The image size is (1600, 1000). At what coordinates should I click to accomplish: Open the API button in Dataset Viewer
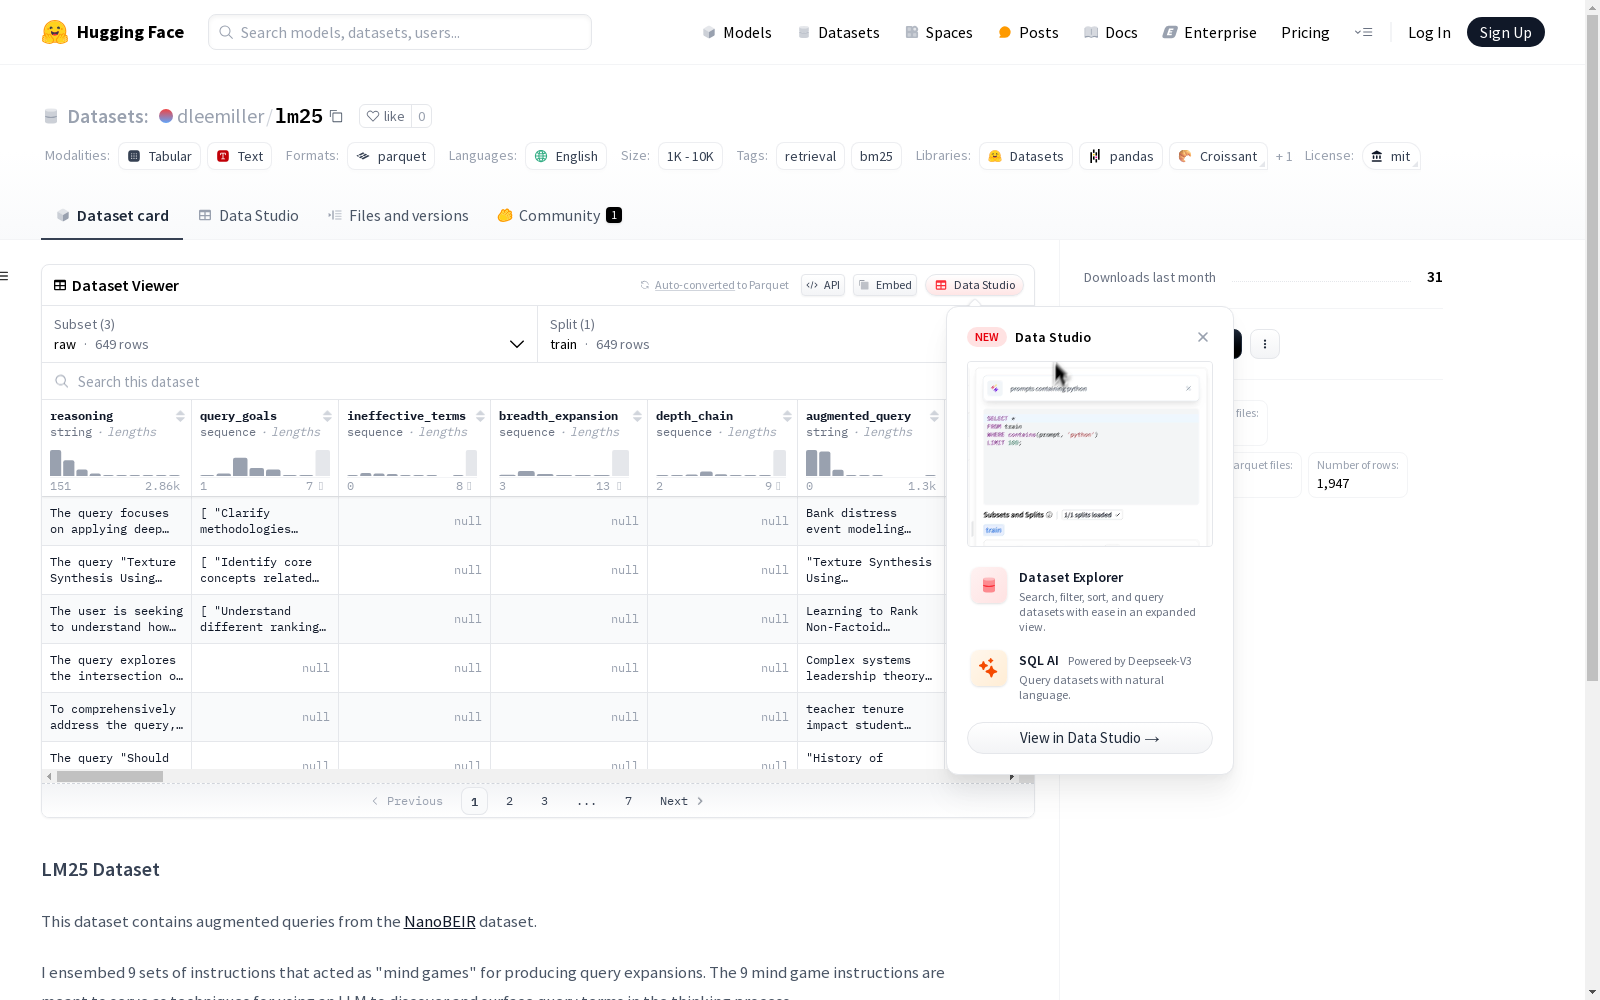point(823,285)
